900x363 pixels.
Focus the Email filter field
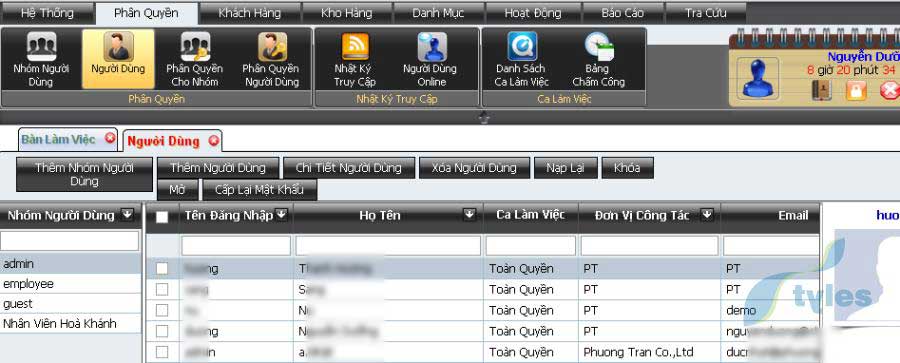tap(771, 246)
